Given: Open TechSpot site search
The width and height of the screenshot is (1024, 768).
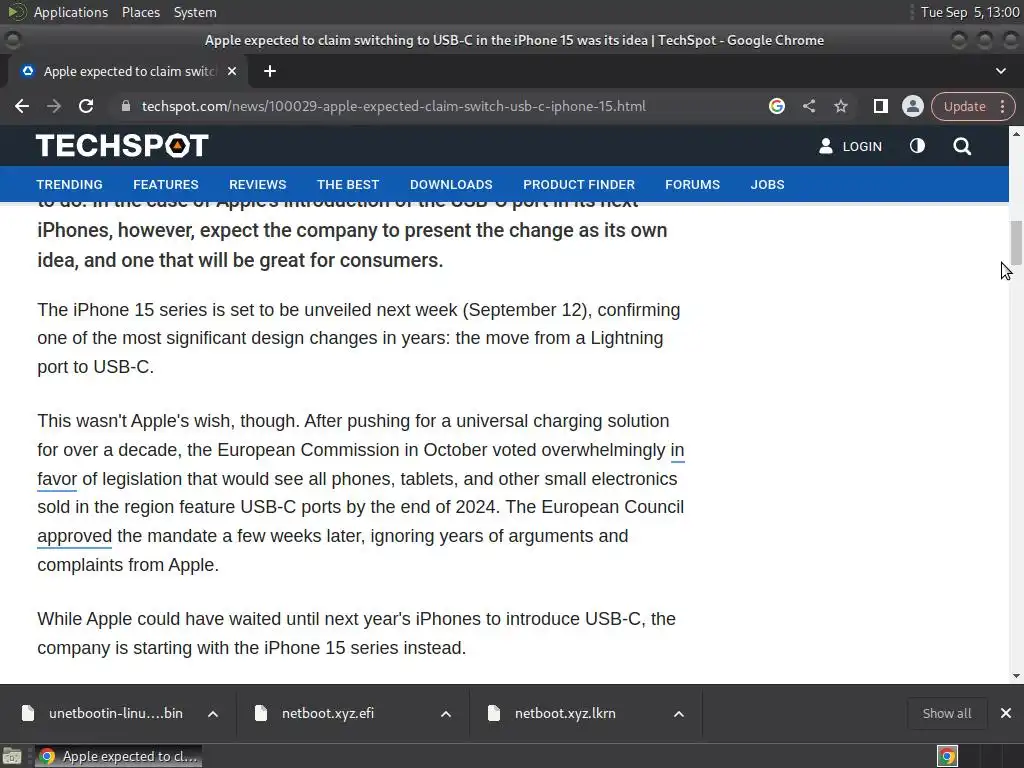Looking at the screenshot, I should 961,146.
